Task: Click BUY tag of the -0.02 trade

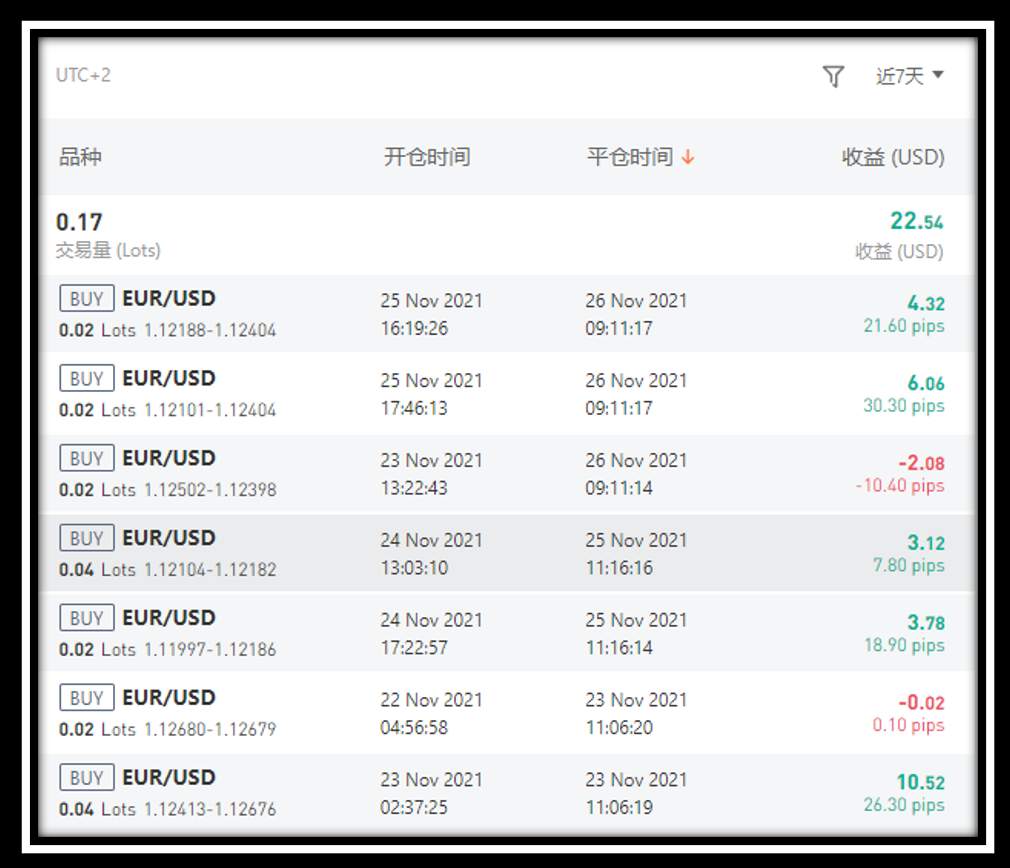Action: pos(87,697)
